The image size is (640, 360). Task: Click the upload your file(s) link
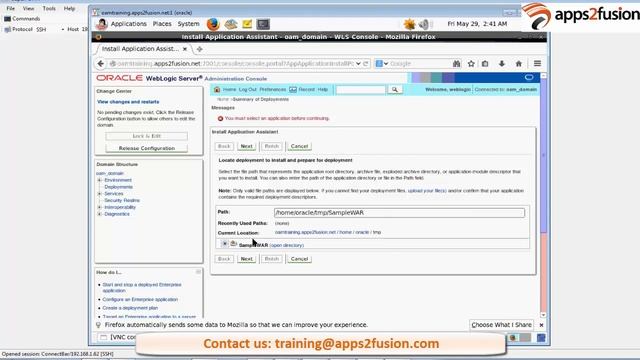coord(427,191)
